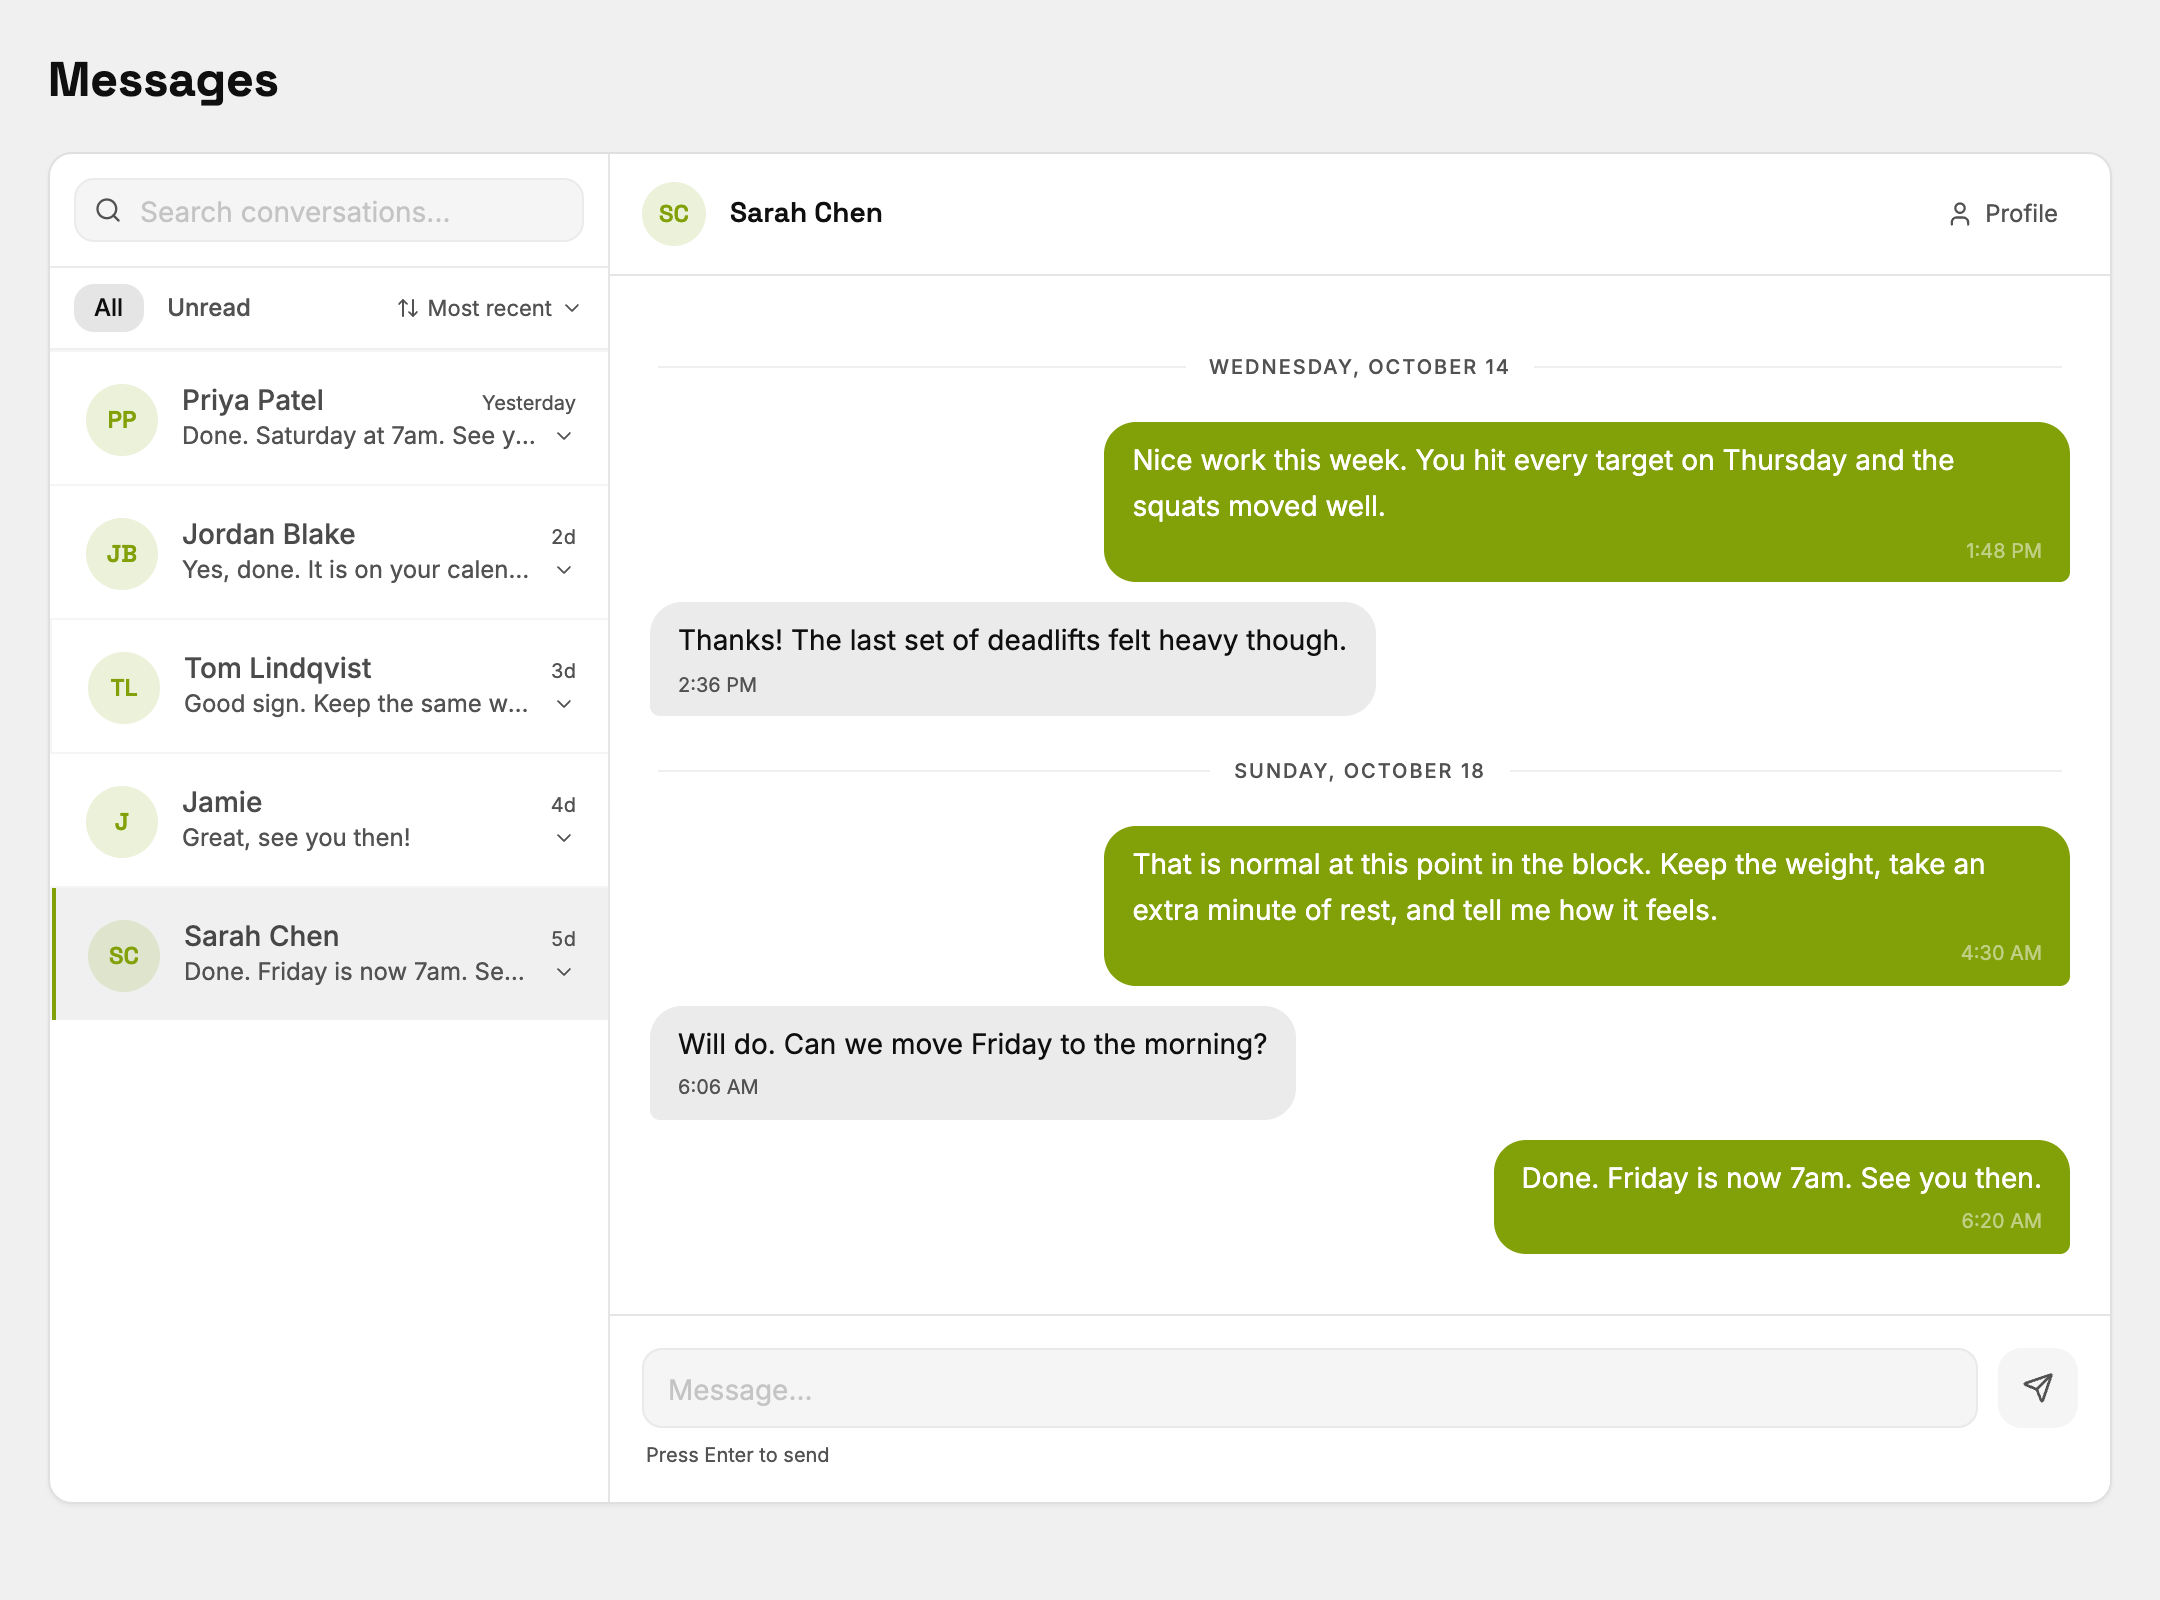The image size is (2160, 1600).
Task: Click Jamie's J avatar
Action: tap(122, 822)
